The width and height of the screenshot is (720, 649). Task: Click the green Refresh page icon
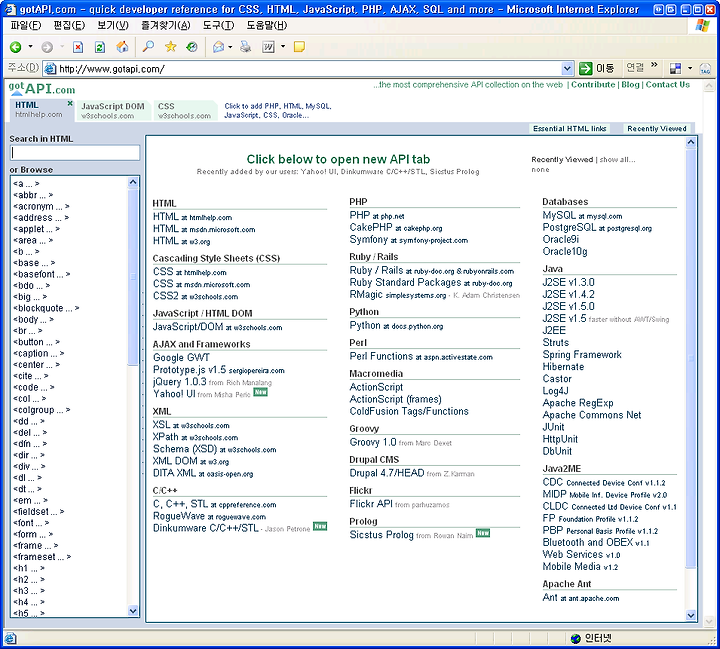pyautogui.click(x=100, y=47)
